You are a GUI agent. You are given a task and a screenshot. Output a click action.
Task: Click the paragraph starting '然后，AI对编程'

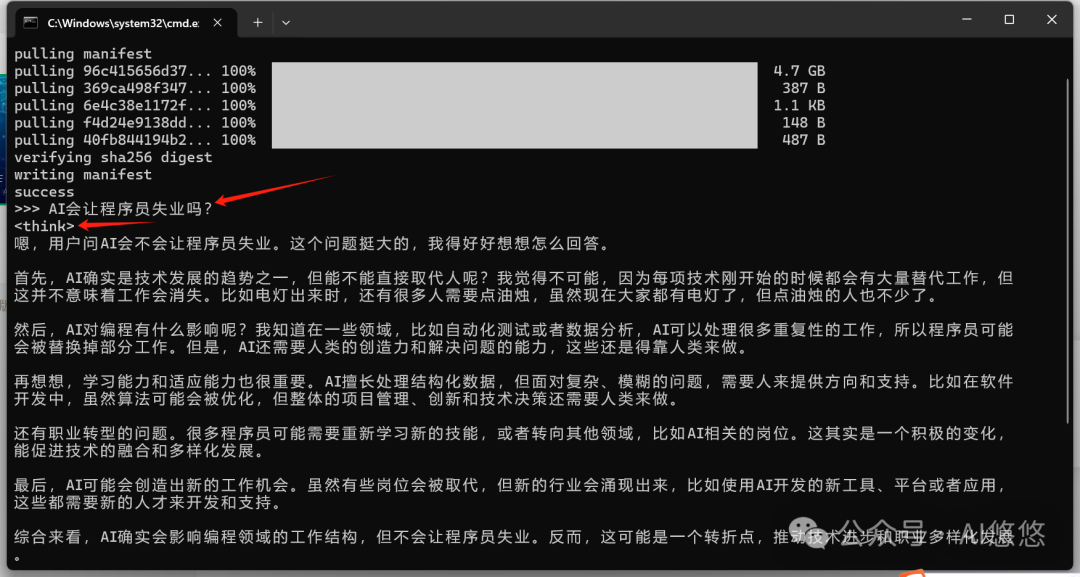514,338
